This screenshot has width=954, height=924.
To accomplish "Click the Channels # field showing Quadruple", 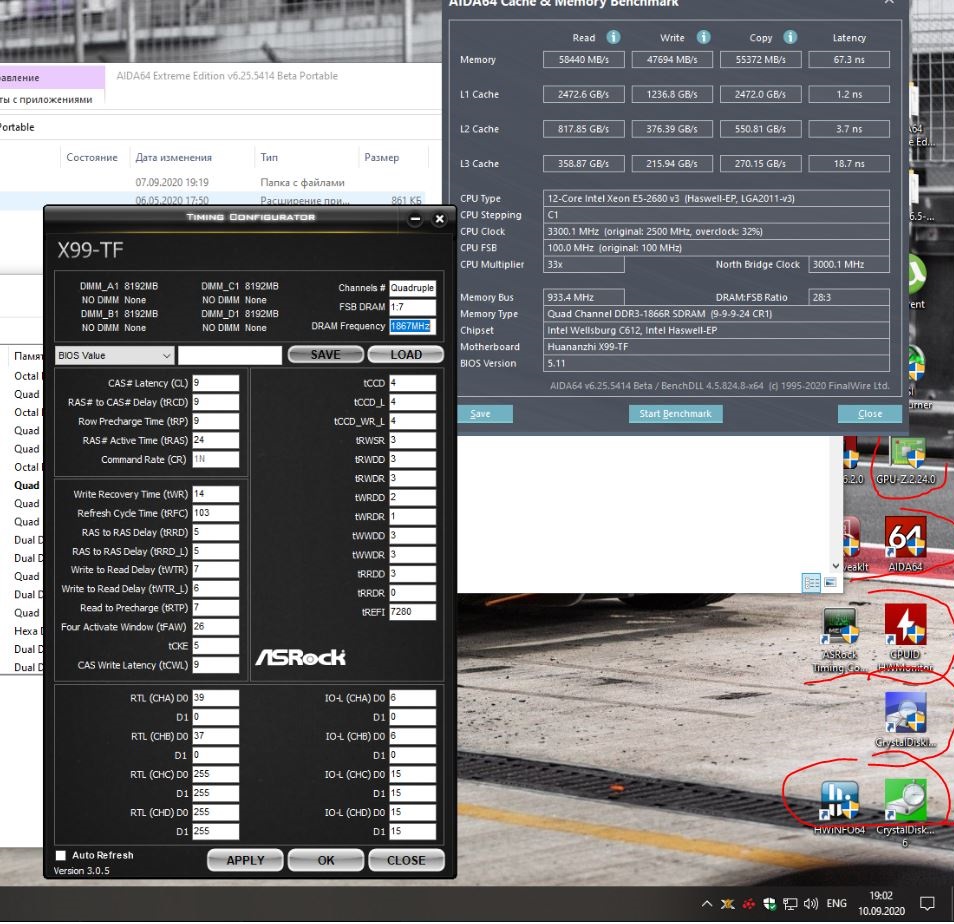I will click(413, 288).
